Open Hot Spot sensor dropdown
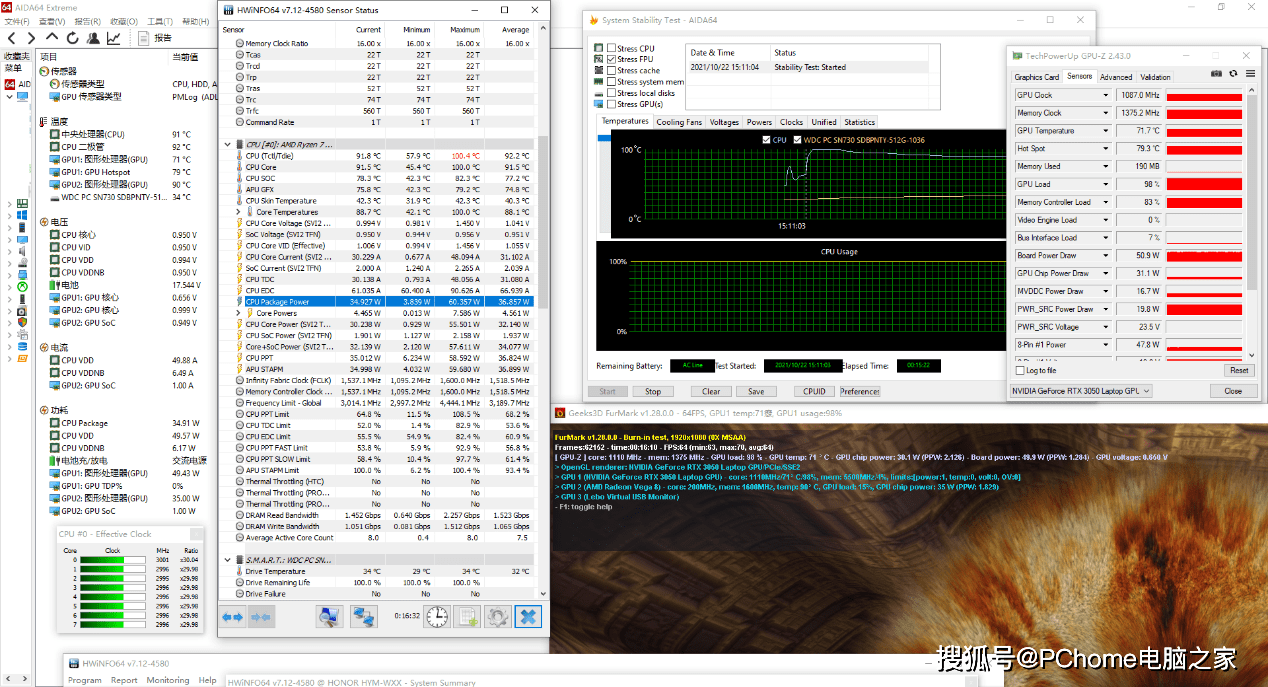The width and height of the screenshot is (1268, 687). [1105, 149]
